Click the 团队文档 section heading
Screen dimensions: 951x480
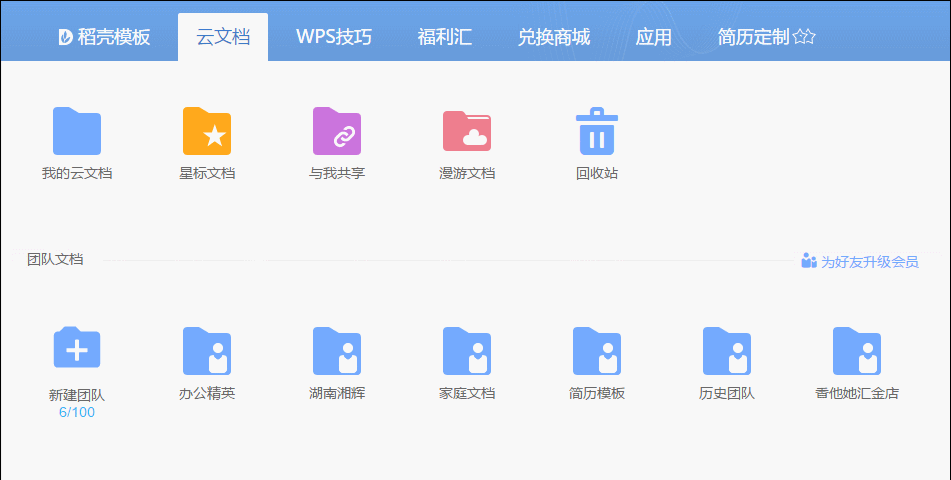point(55,260)
